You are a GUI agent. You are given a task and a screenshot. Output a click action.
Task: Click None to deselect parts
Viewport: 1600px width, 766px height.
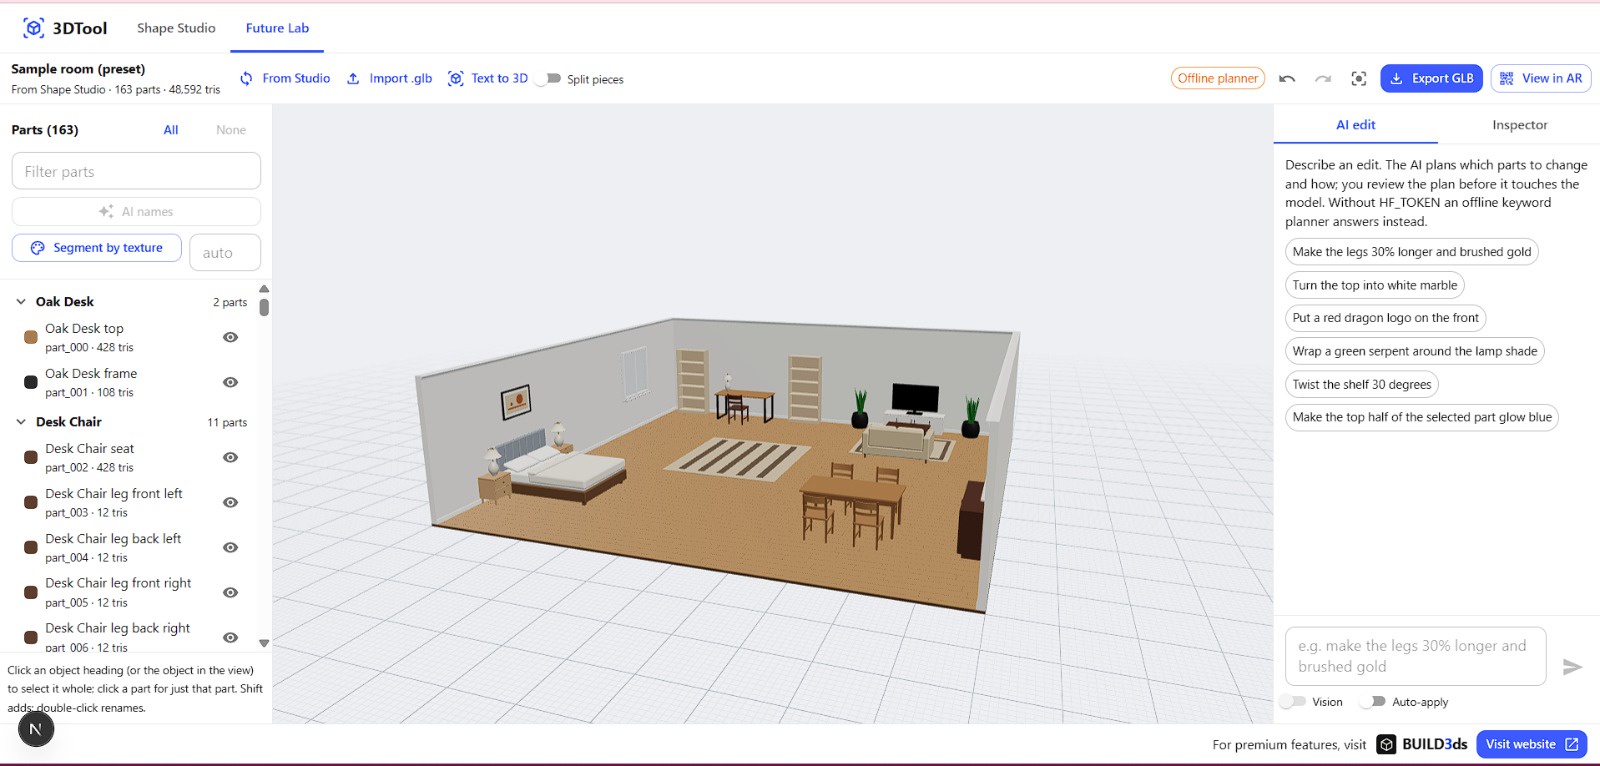click(231, 130)
